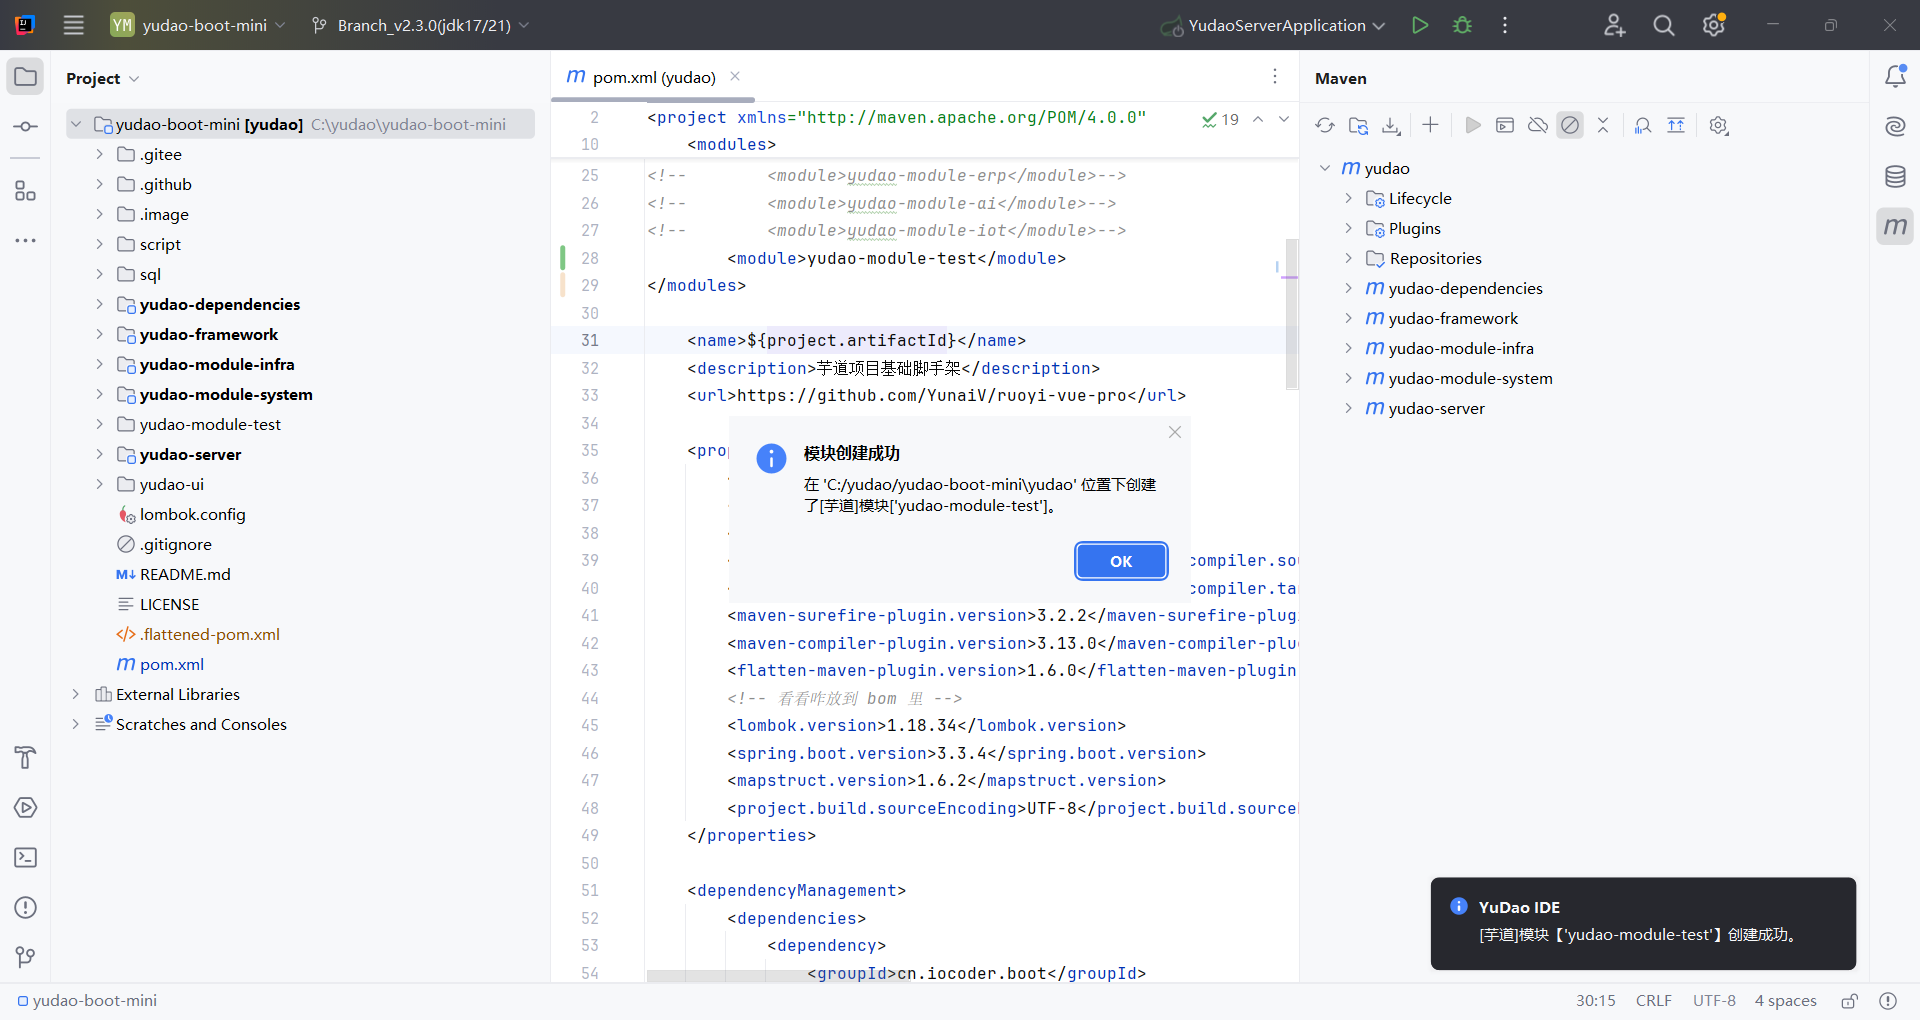Click the 4 spaces indent status
Image resolution: width=1920 pixels, height=1020 pixels.
[x=1785, y=1001]
